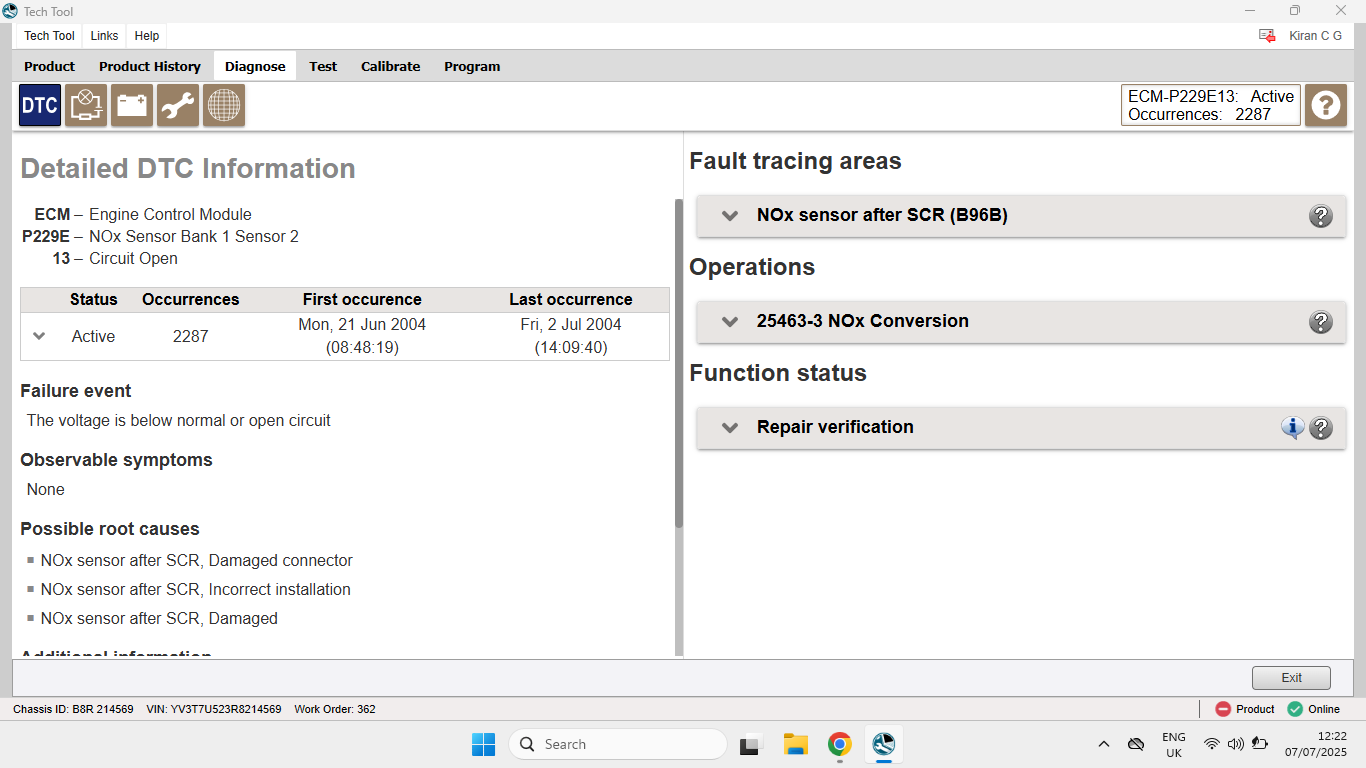This screenshot has width=1366, height=768.
Task: Click the ECM-P229E13 Active summary box
Action: point(1211,105)
